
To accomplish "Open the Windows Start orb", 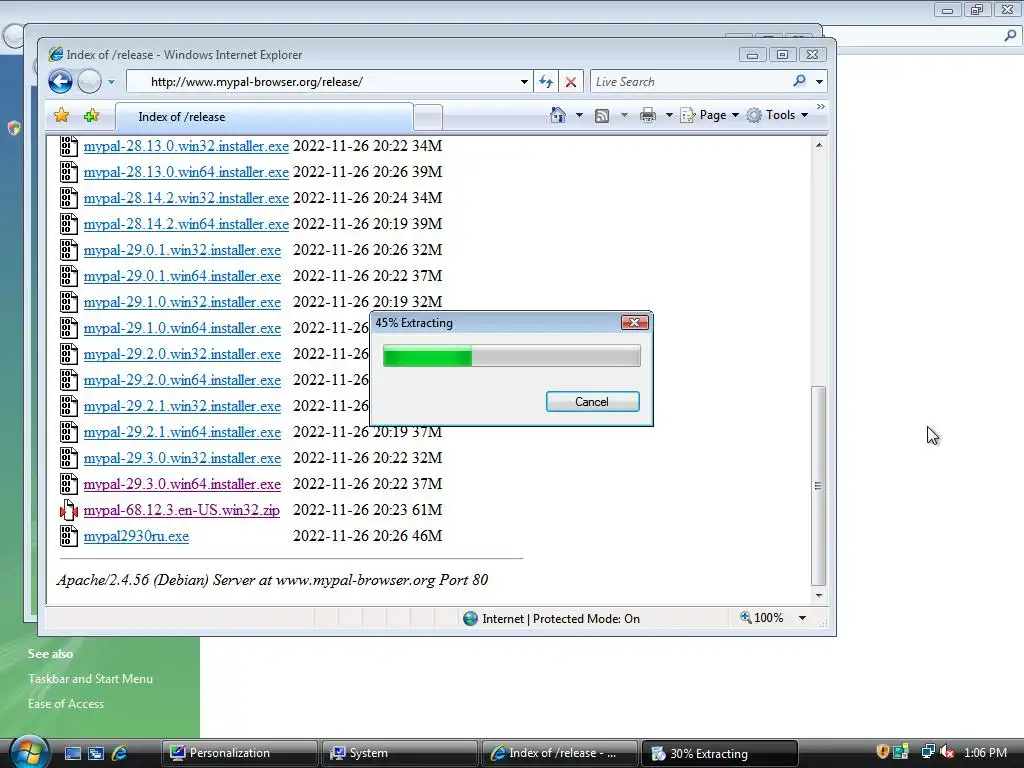I will (29, 751).
